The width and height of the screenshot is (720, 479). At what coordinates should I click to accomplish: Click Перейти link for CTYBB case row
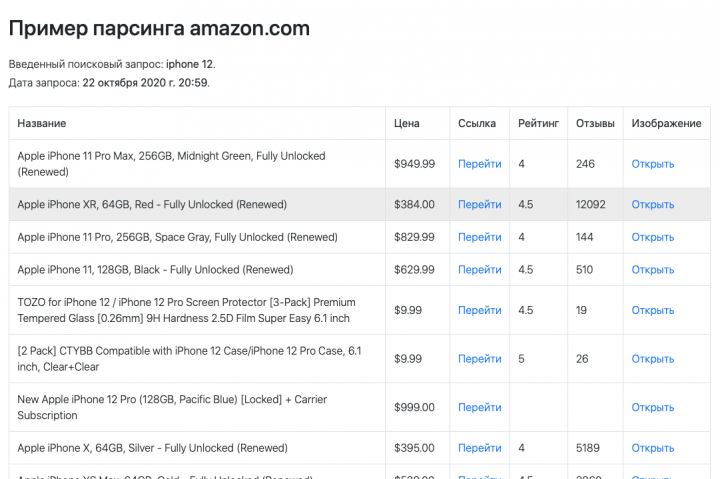coord(479,359)
